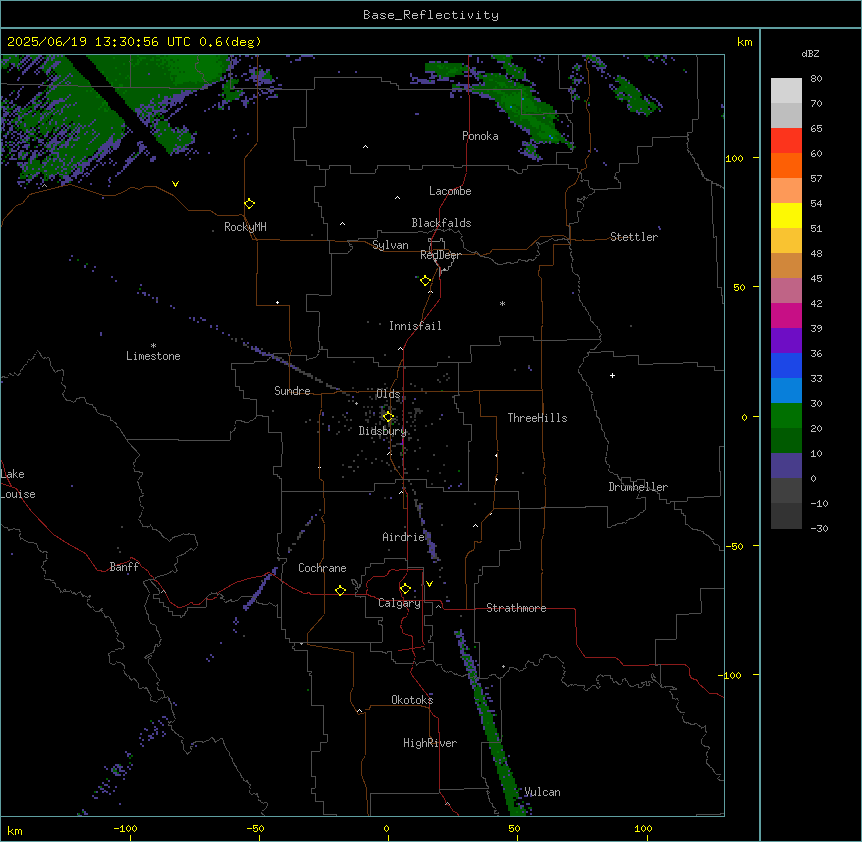The width and height of the screenshot is (862, 842).
Task: Click the Vulcan town label
Action: pos(542,792)
